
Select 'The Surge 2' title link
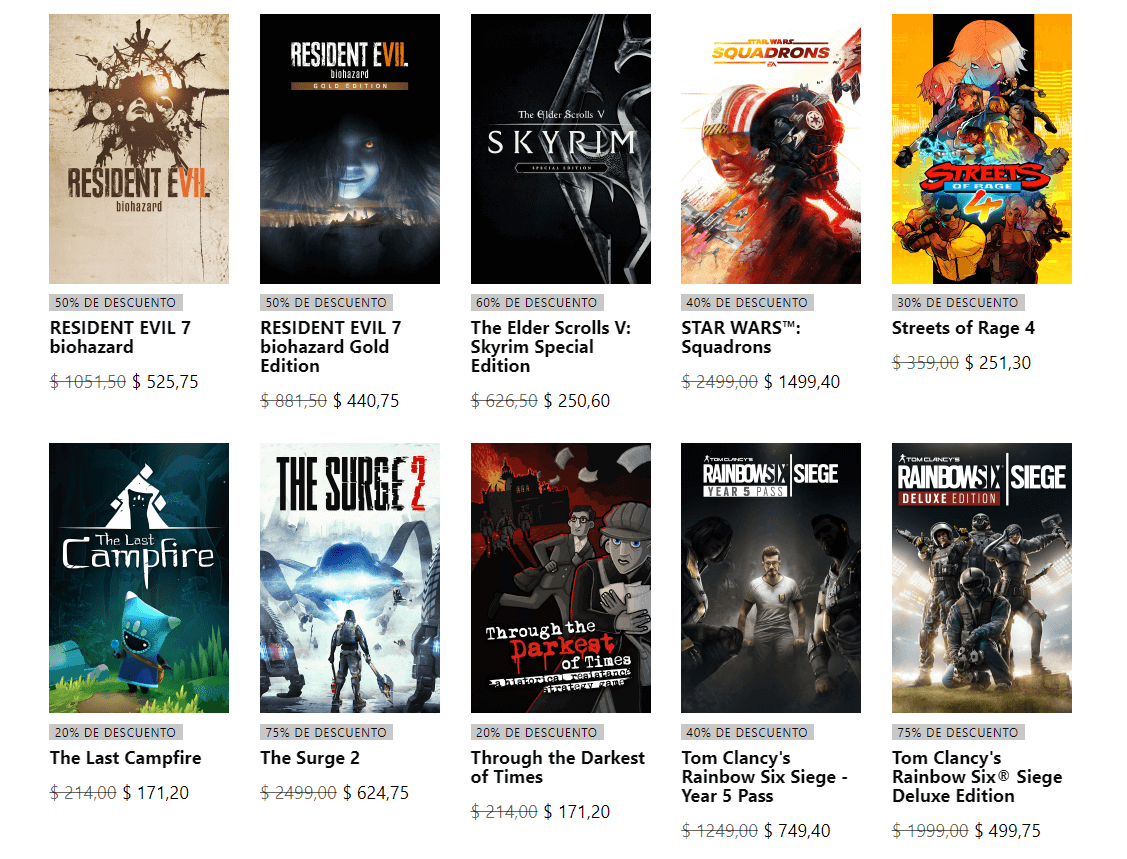(x=310, y=758)
